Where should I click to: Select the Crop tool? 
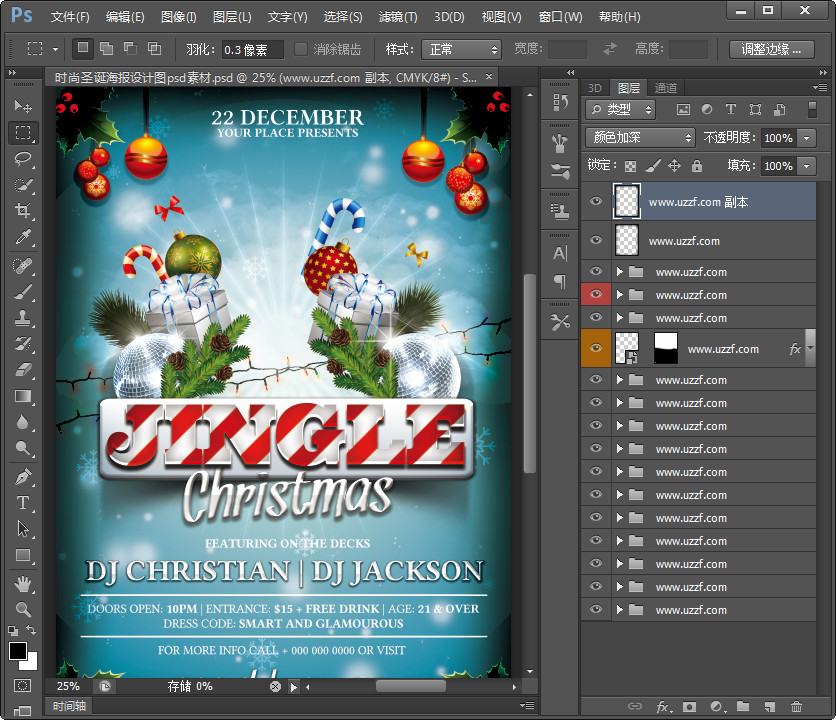23,211
